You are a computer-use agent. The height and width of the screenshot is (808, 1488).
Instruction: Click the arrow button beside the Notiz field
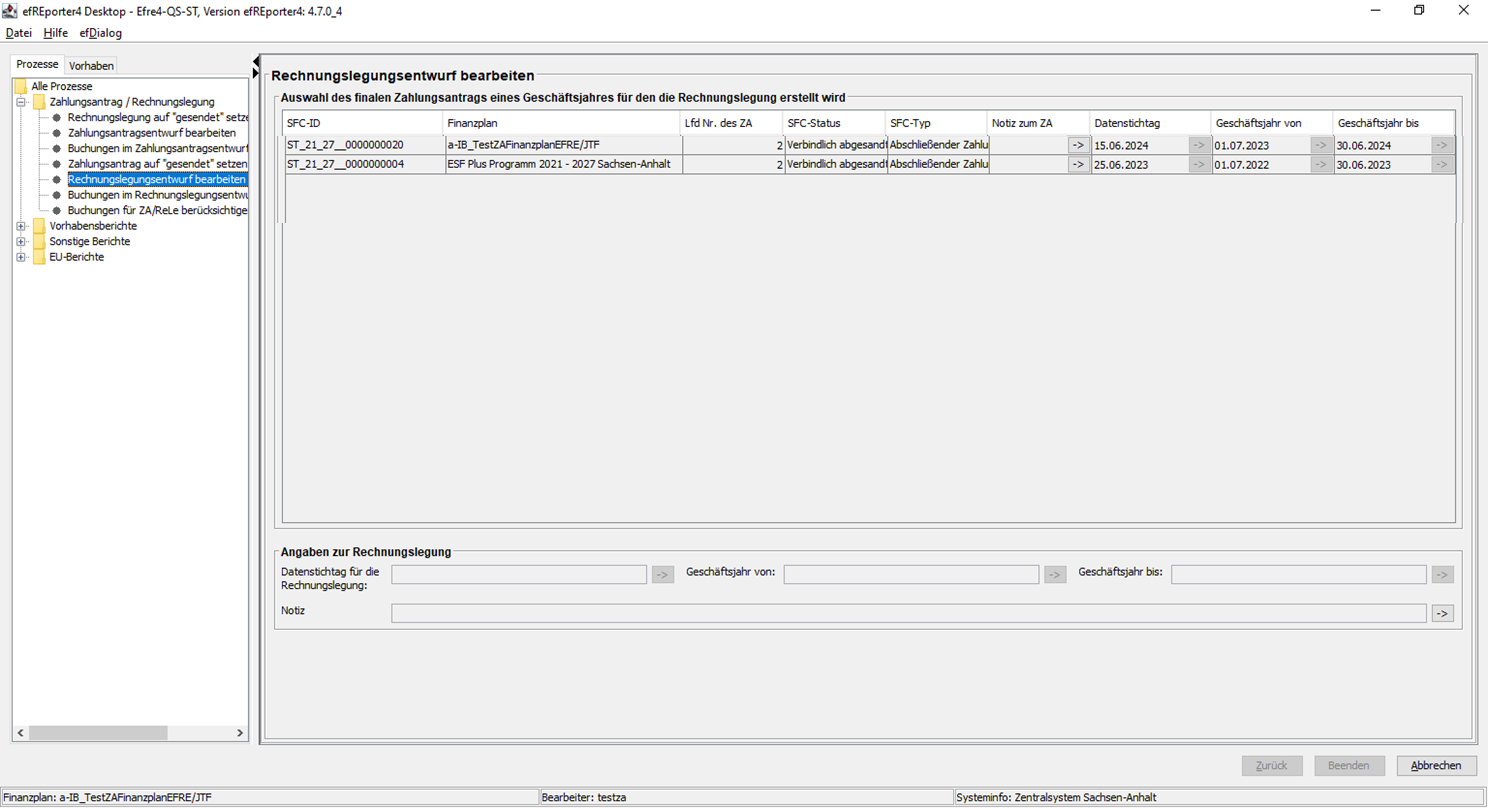point(1442,613)
